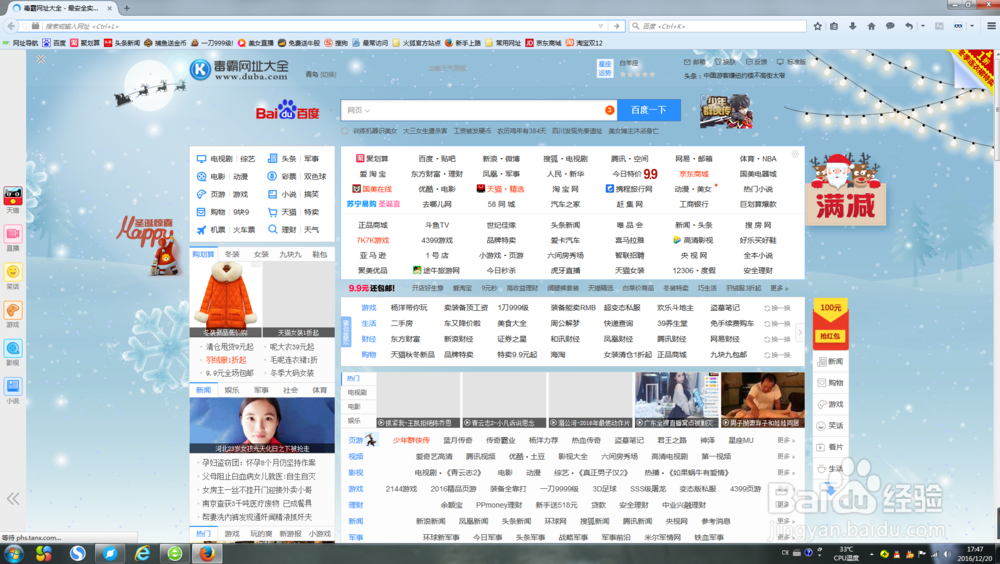This screenshot has width=1000, height=564.
Task: Click the duba K logo icon
Action: click(x=200, y=70)
